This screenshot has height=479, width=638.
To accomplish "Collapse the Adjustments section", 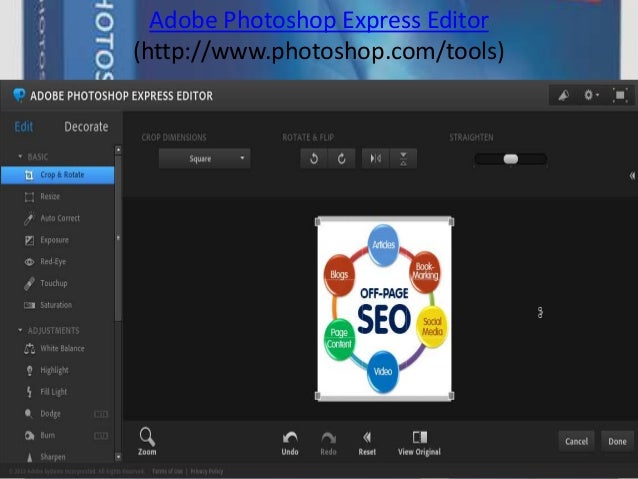I will (x=20, y=330).
